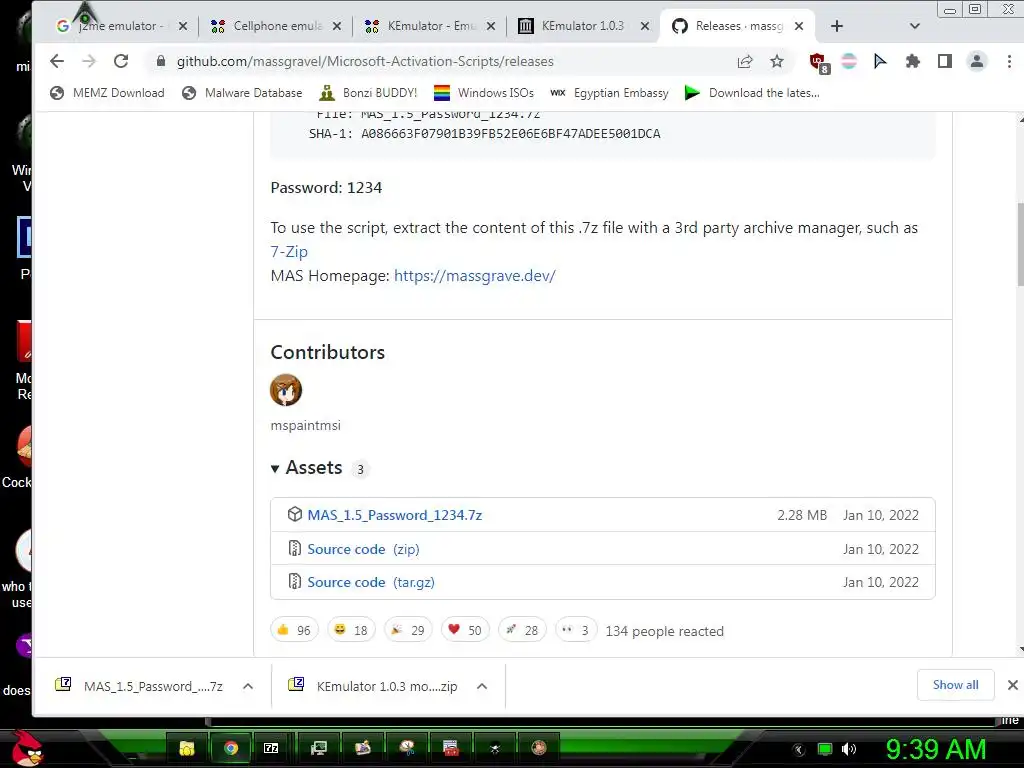The image size is (1024, 768).
Task: Open the uBlock Origin extension
Action: tap(819, 63)
